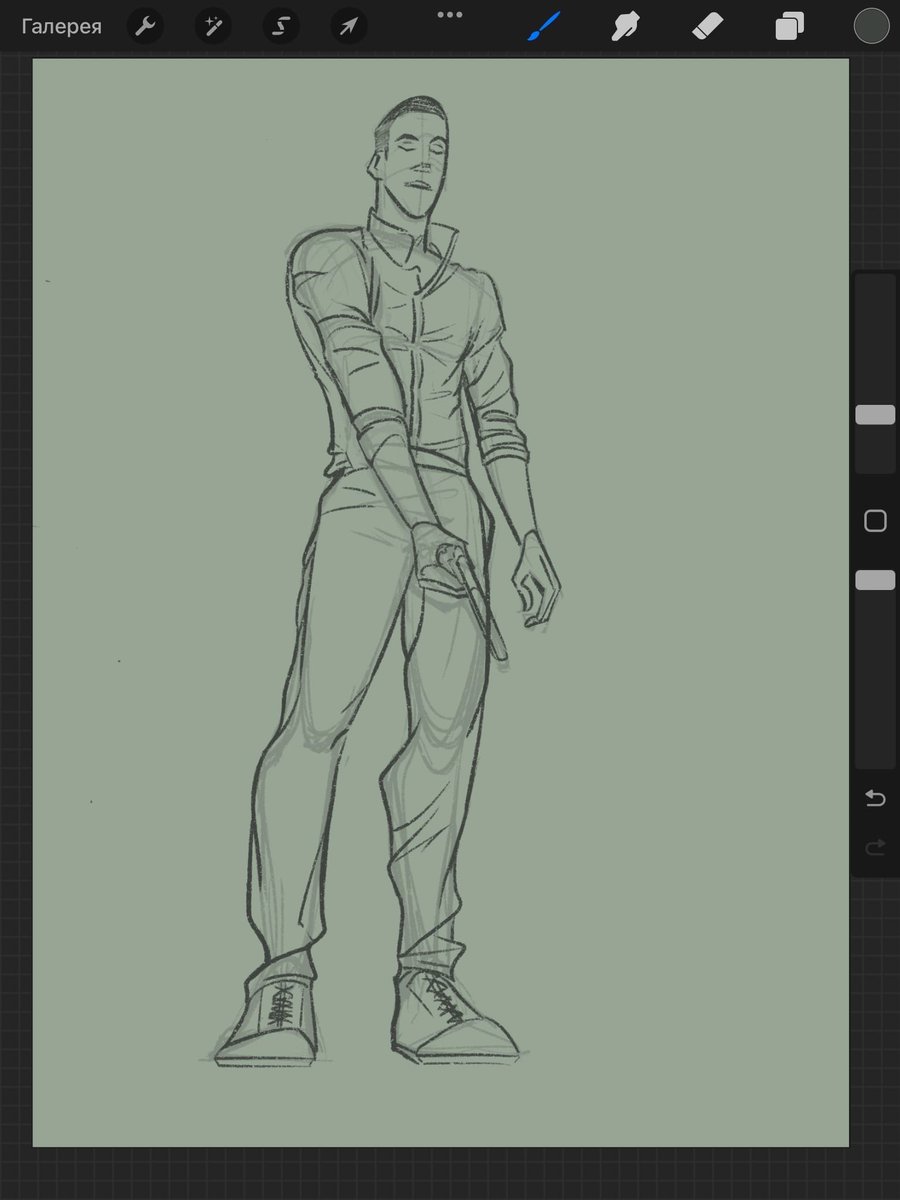Activate the Selection tool
This screenshot has width=900, height=1200.
point(281,27)
